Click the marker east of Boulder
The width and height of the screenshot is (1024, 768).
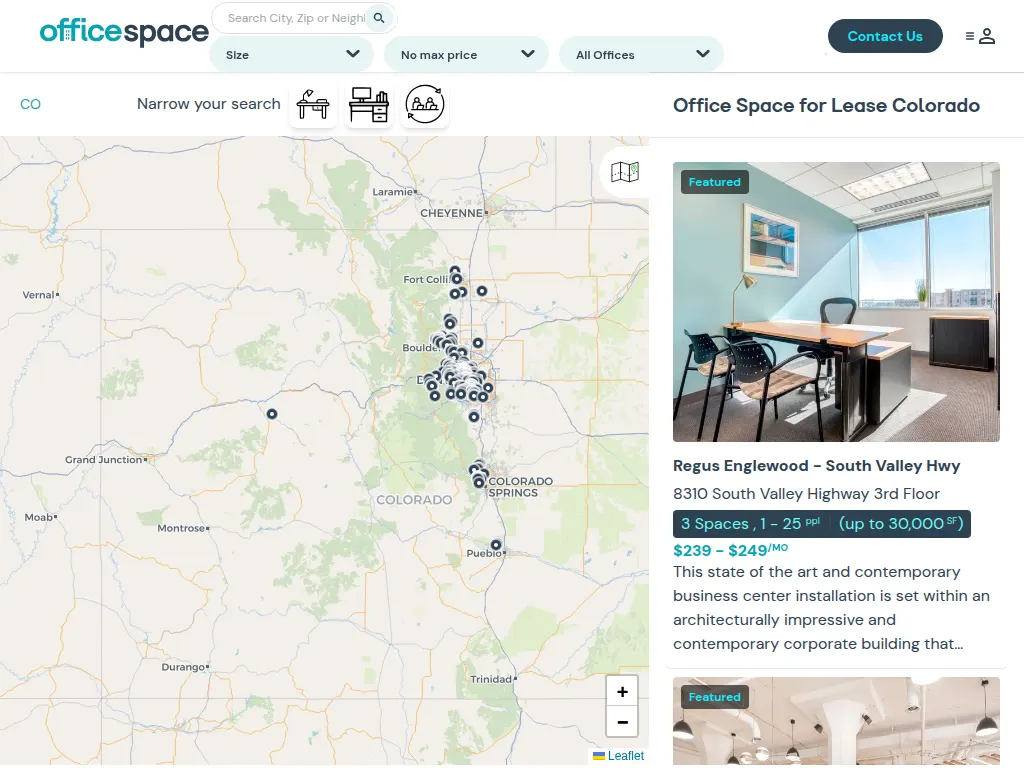478,343
